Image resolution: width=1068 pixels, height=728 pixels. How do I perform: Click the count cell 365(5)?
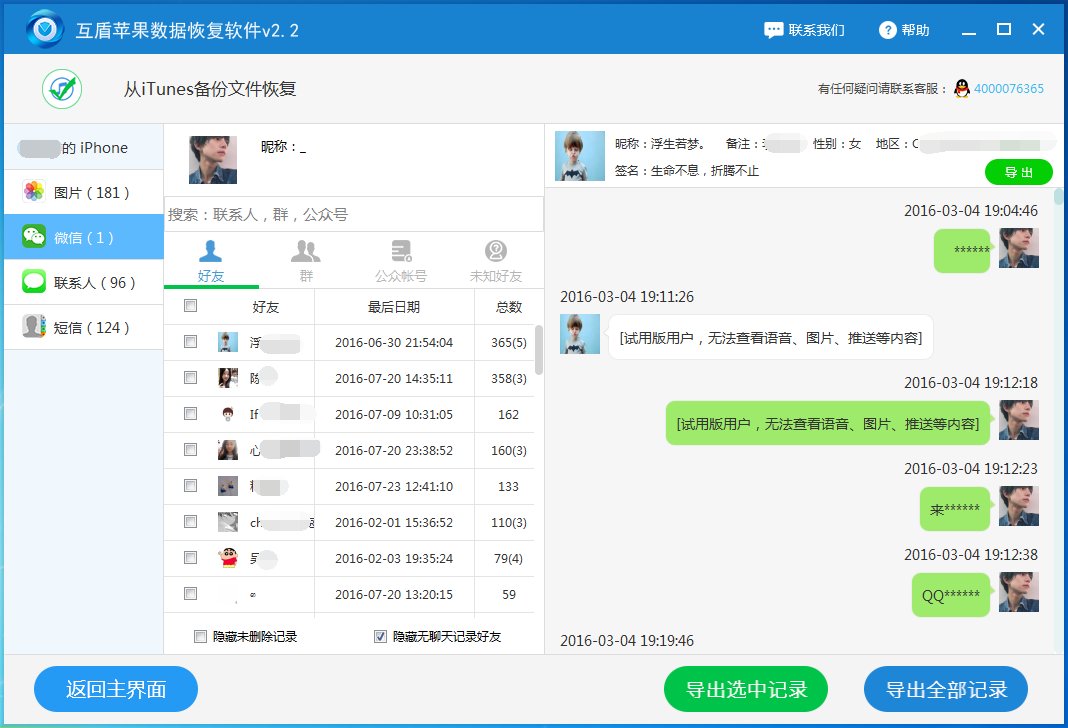pos(508,343)
